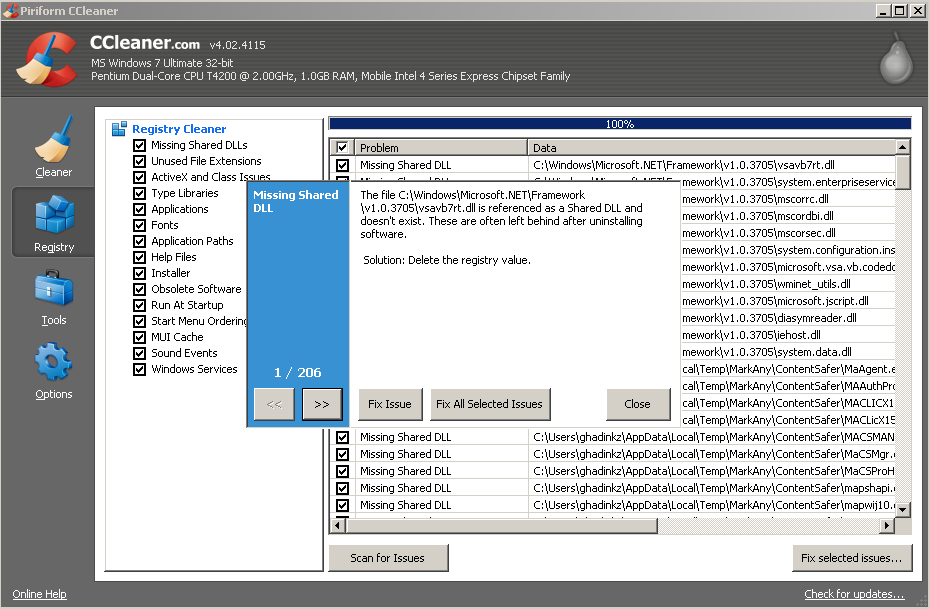This screenshot has height=609, width=930.
Task: Minimize the CCleaner window
Action: (883, 10)
